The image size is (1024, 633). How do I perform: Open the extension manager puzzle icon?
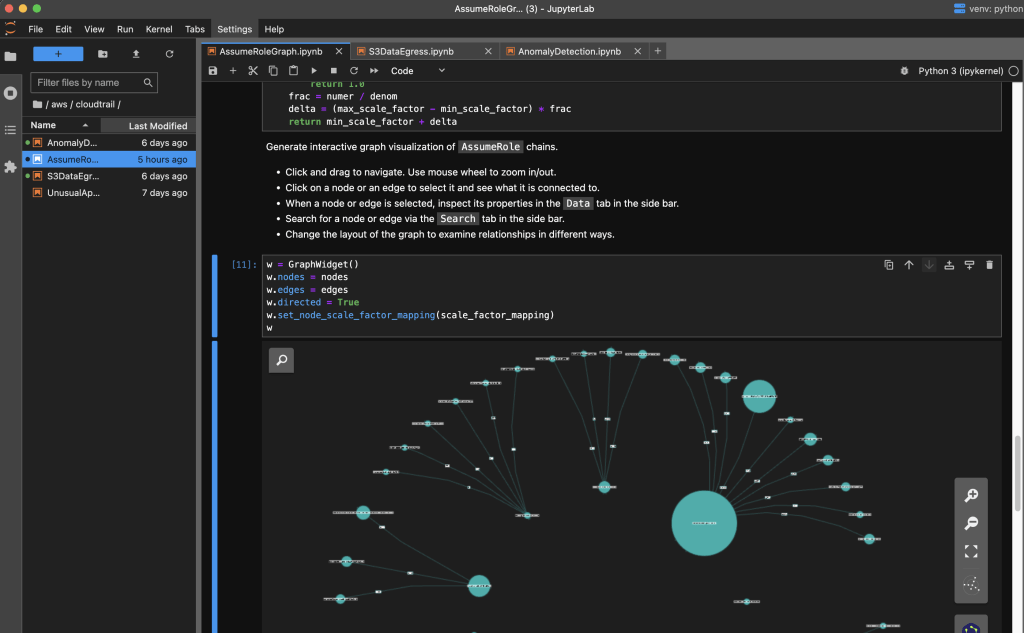coord(10,167)
